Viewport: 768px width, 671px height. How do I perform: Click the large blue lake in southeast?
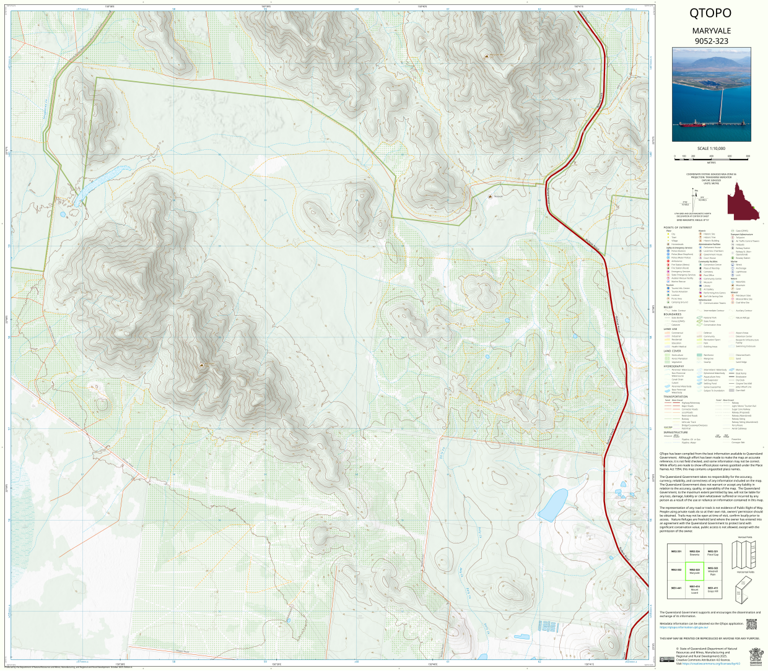552,504
